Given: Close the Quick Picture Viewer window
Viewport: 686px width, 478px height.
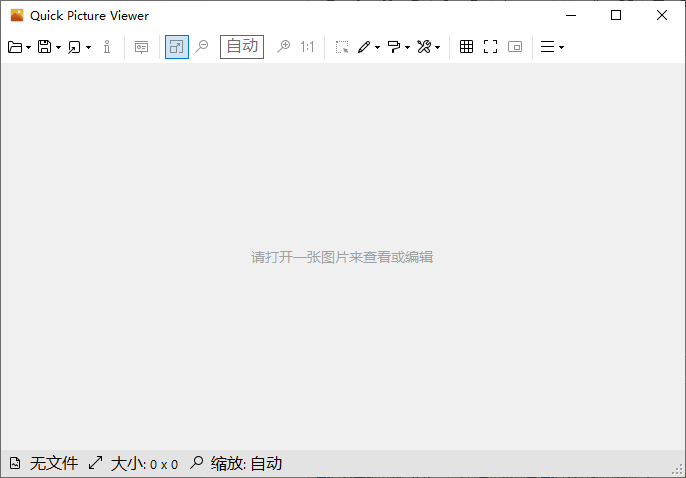Looking at the screenshot, I should pos(662,15).
